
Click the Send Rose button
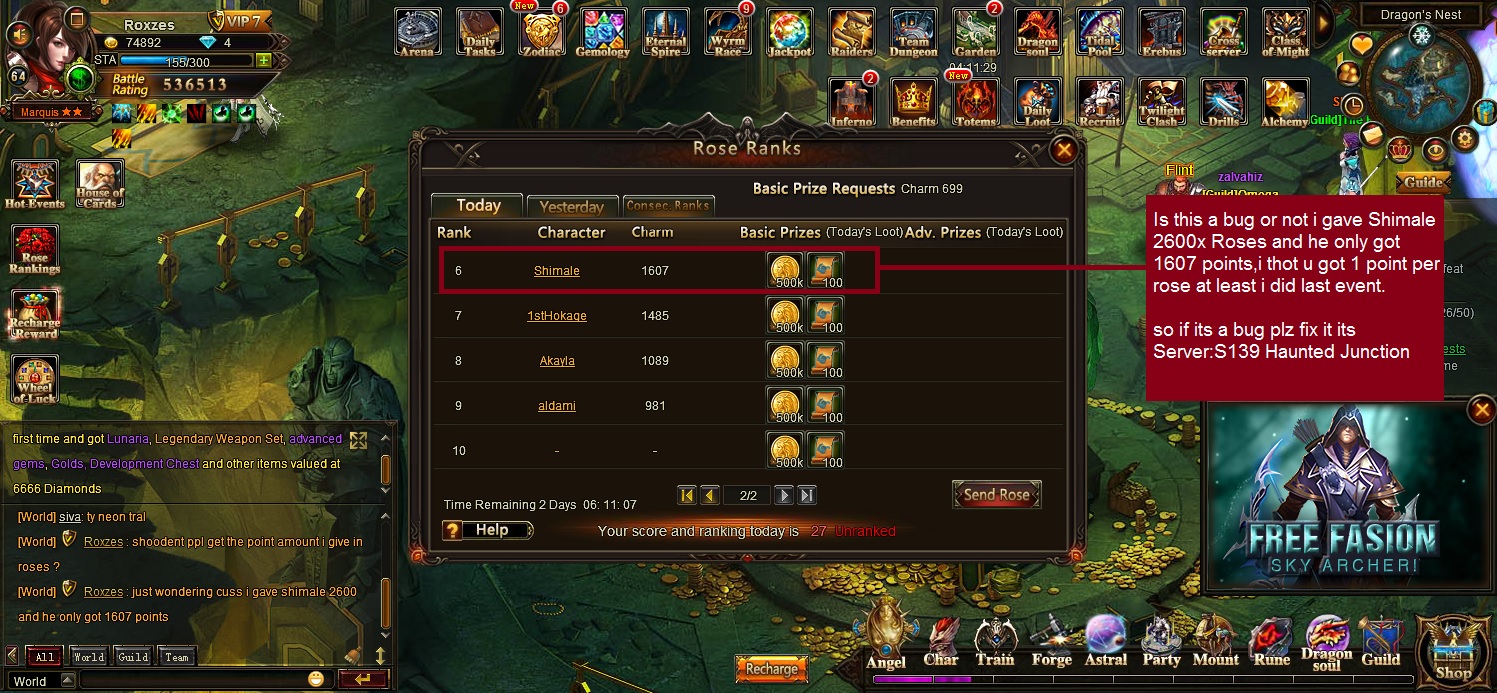(996, 495)
